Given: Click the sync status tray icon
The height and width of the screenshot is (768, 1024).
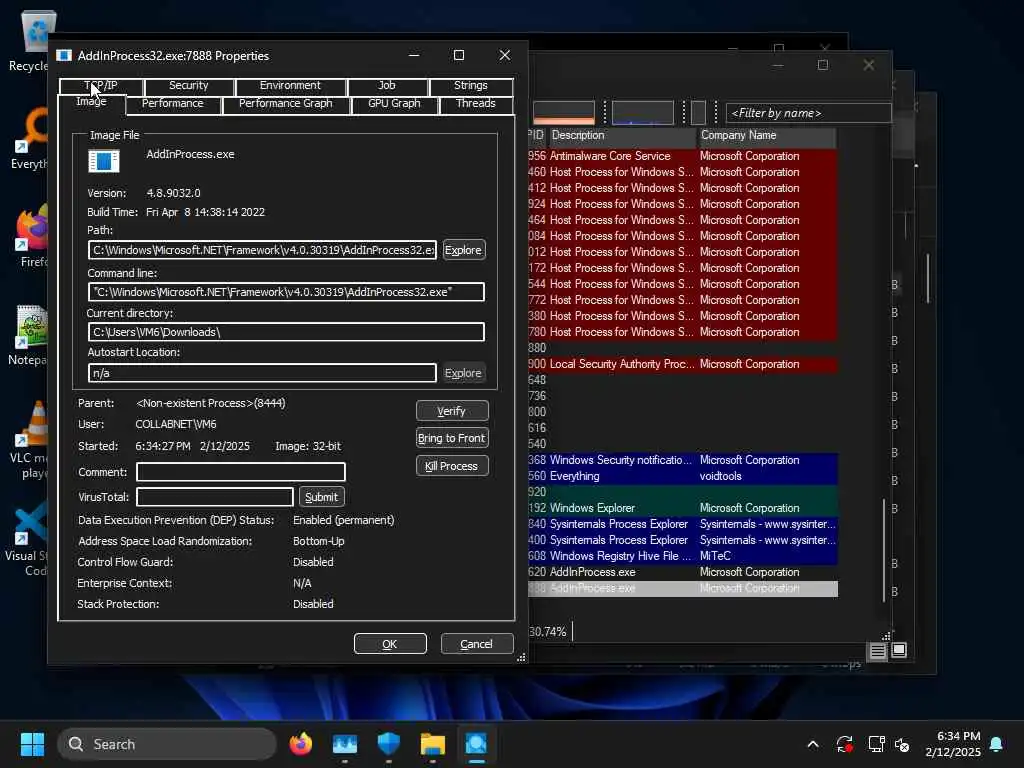Looking at the screenshot, I should click(844, 744).
